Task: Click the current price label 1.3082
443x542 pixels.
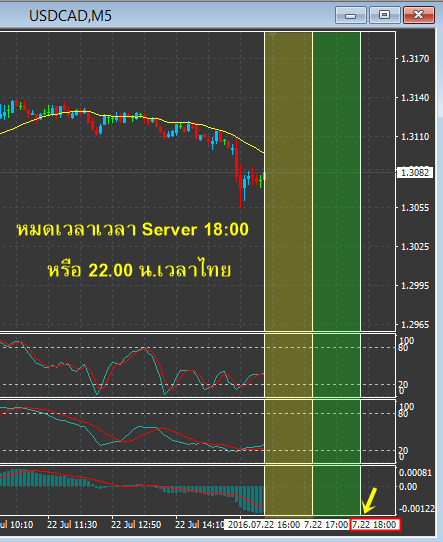Action: pos(415,172)
